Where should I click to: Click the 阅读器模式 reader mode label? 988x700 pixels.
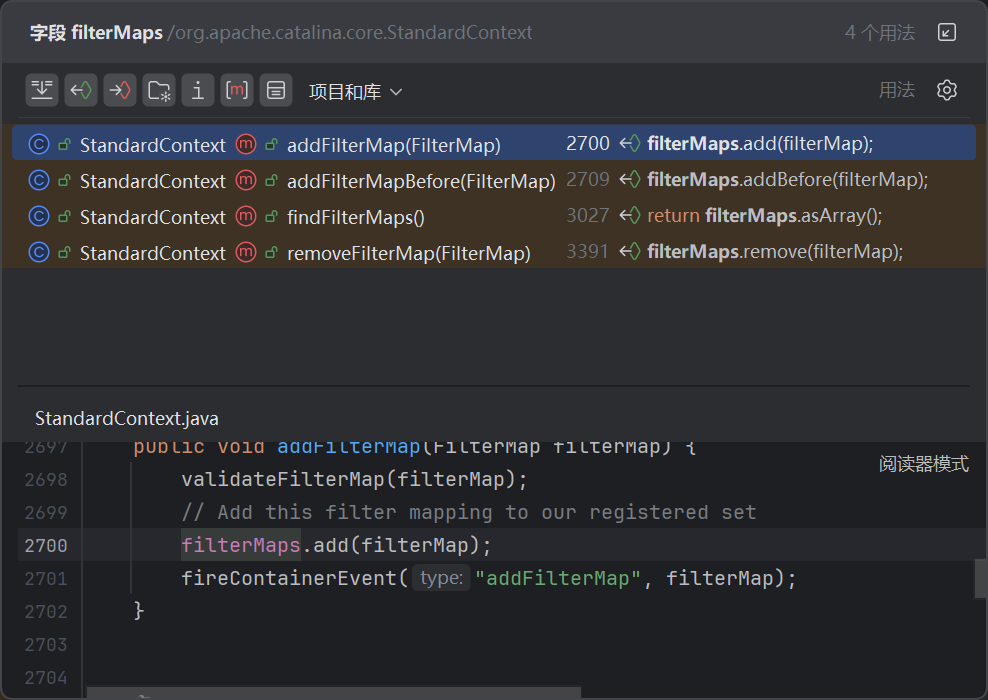(x=924, y=464)
